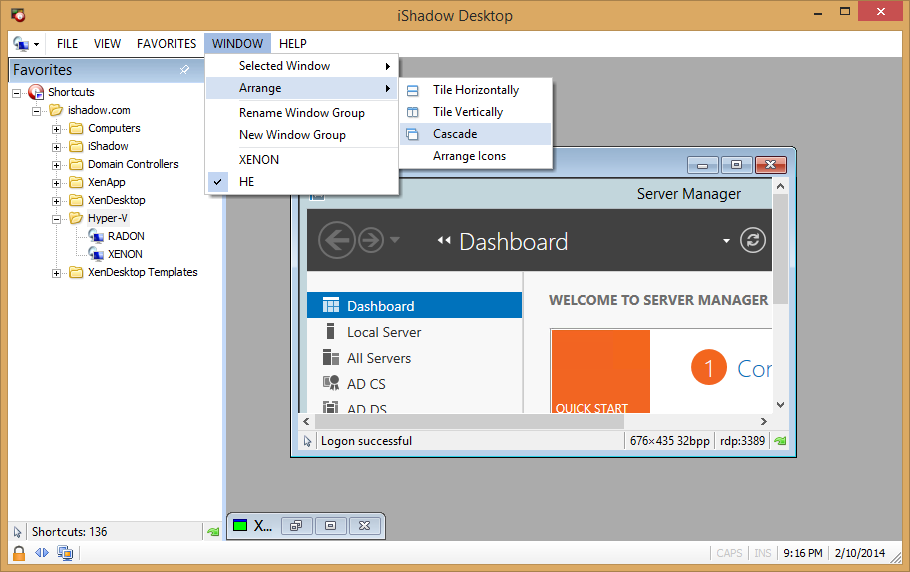Image resolution: width=910 pixels, height=572 pixels.
Task: Select the Shortcuts tree root
Action: pos(71,92)
